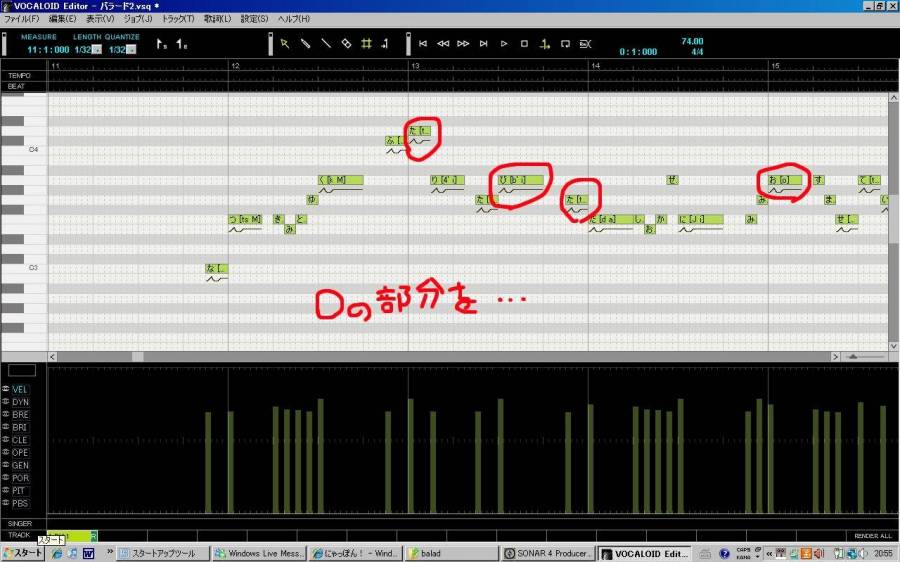Screen dimensions: 900x562
Task: Open the 設定(S) menu
Action: coord(254,19)
